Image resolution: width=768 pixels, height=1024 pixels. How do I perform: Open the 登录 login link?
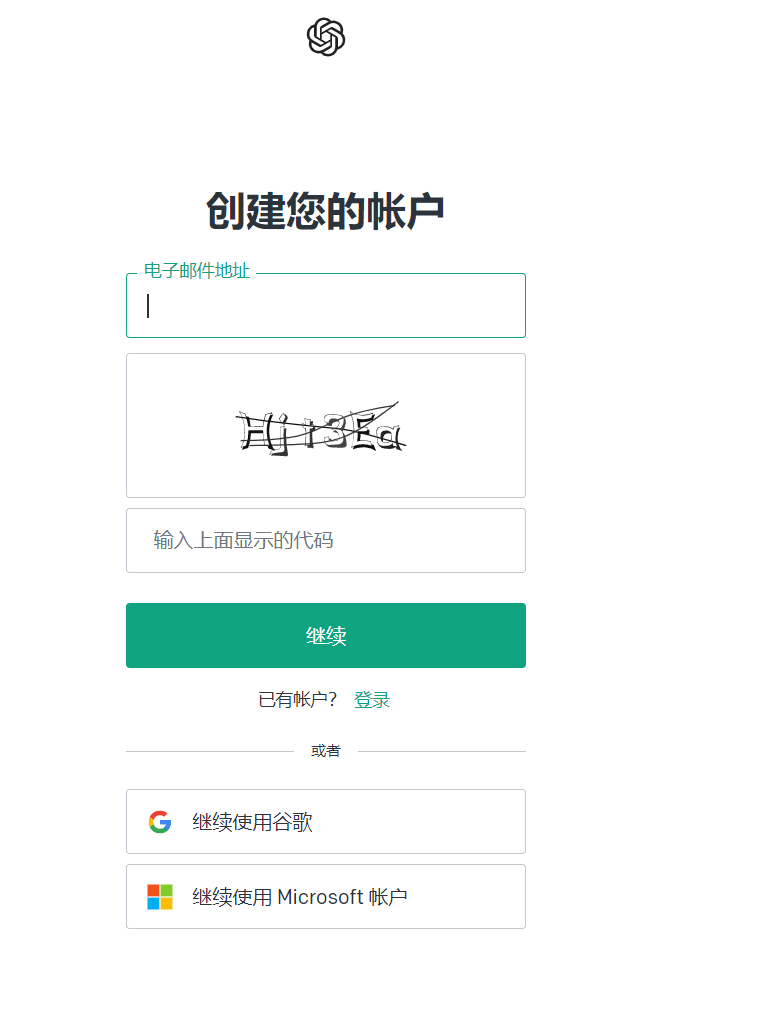[x=372, y=700]
